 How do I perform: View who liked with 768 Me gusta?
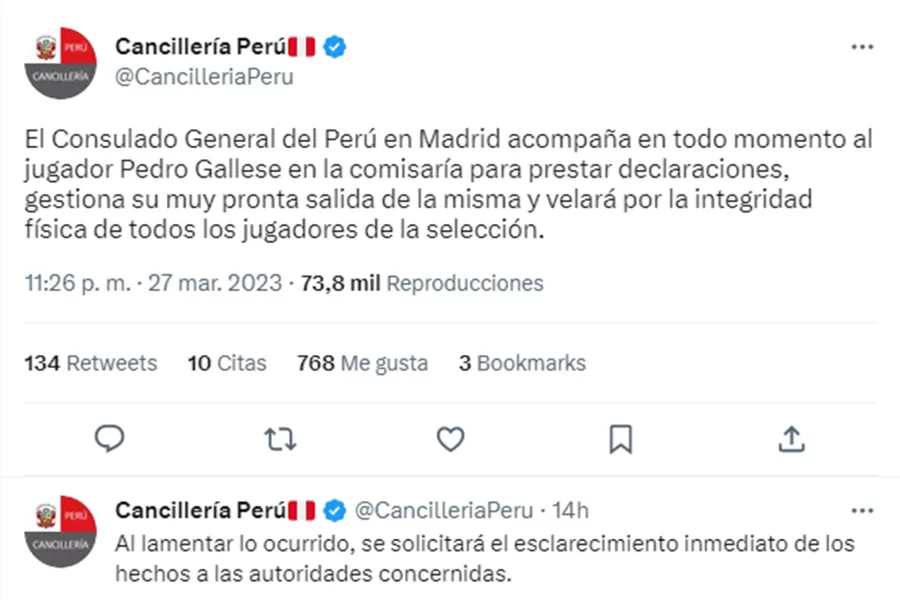click(x=362, y=363)
